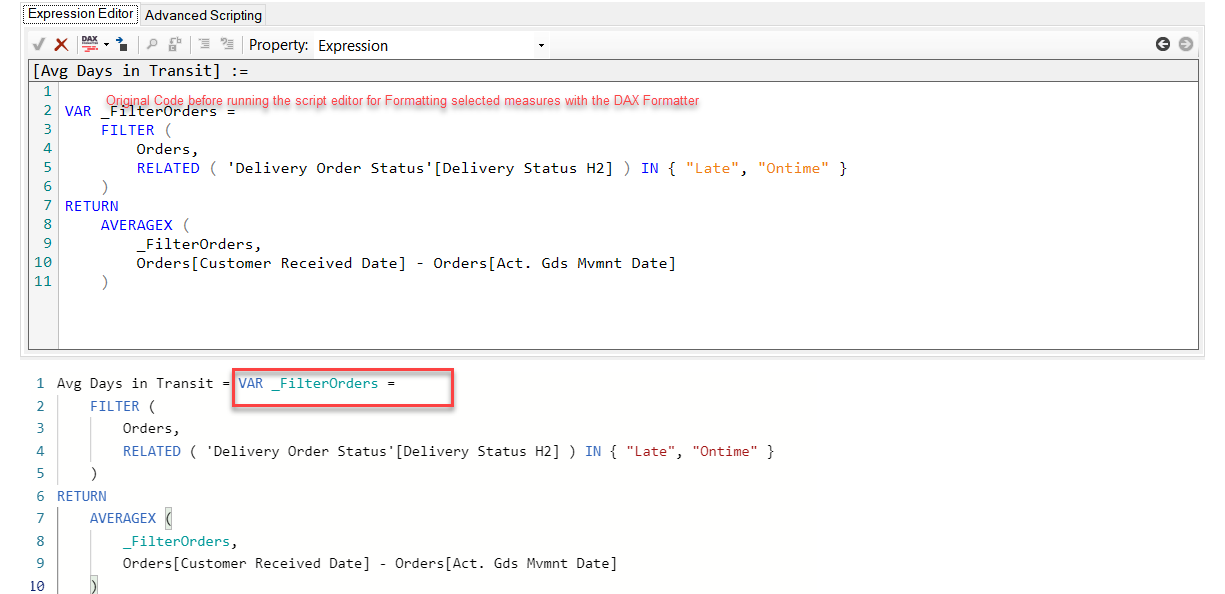The image size is (1225, 594).
Task: Click the AVERAGEX function on line 8
Action: coord(136,224)
